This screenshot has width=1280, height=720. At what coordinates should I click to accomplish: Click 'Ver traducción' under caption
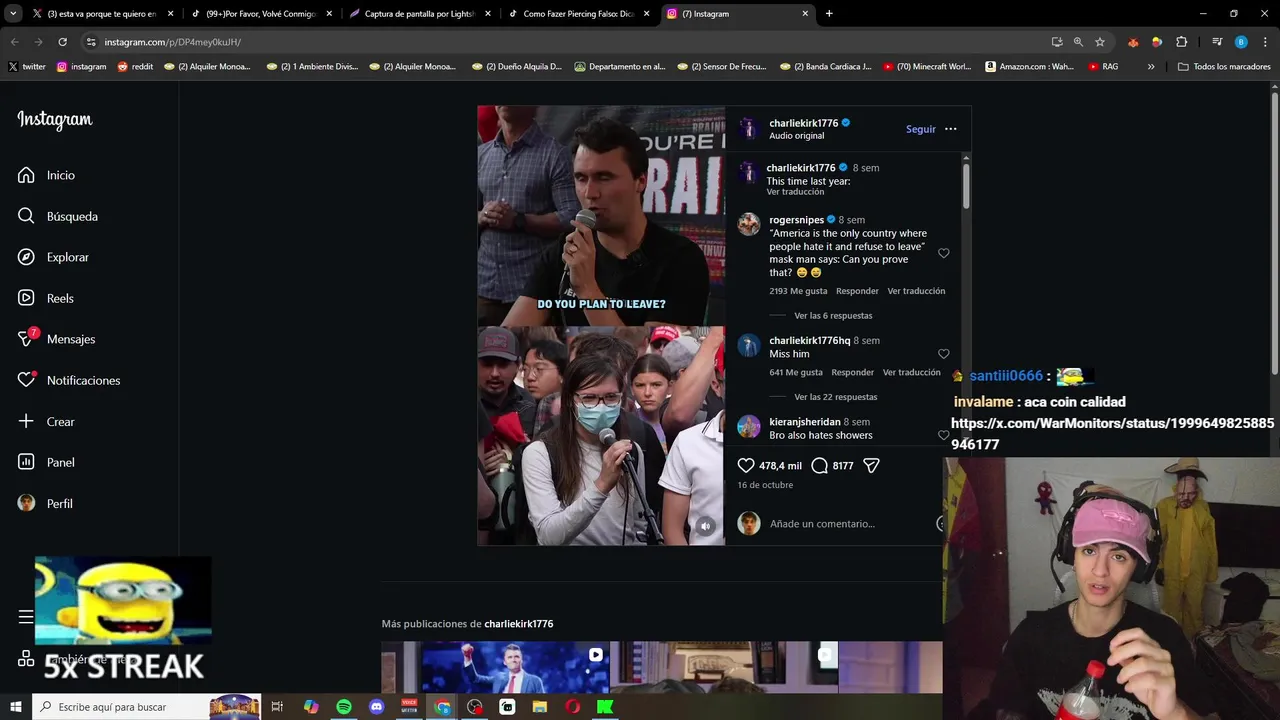point(796,192)
